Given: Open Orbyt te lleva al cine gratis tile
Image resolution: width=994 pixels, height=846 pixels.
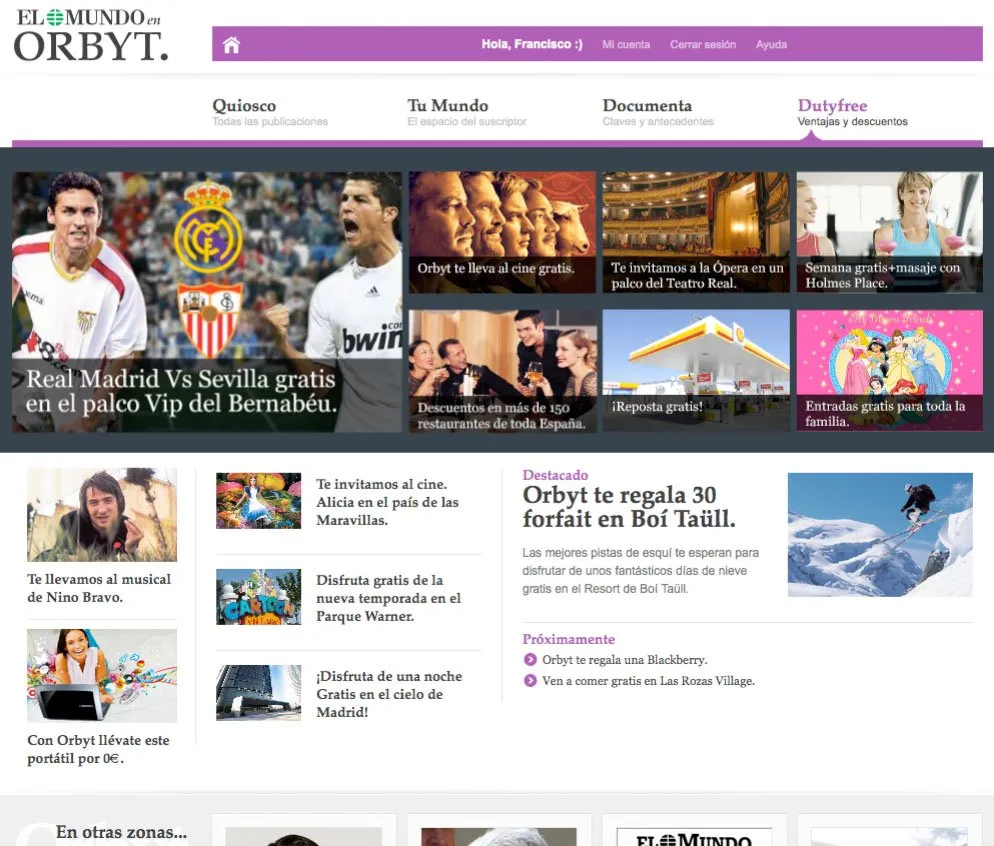Looking at the screenshot, I should point(502,232).
